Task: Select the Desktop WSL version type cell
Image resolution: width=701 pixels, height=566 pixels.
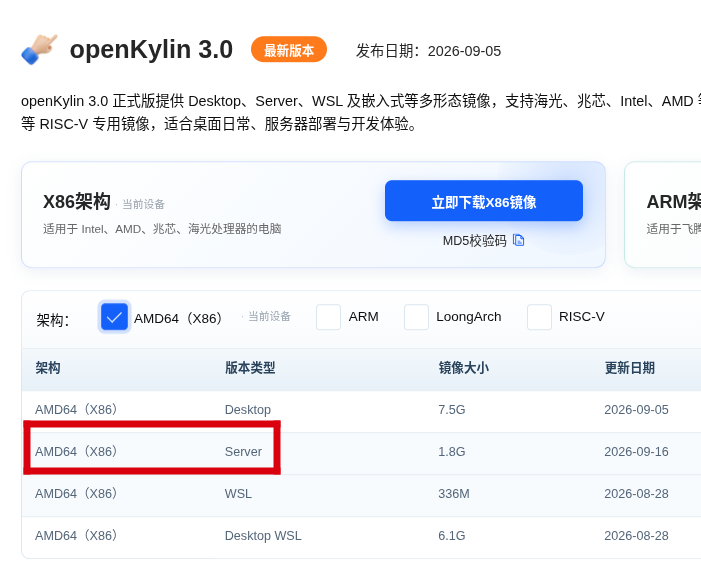Action: pos(263,536)
